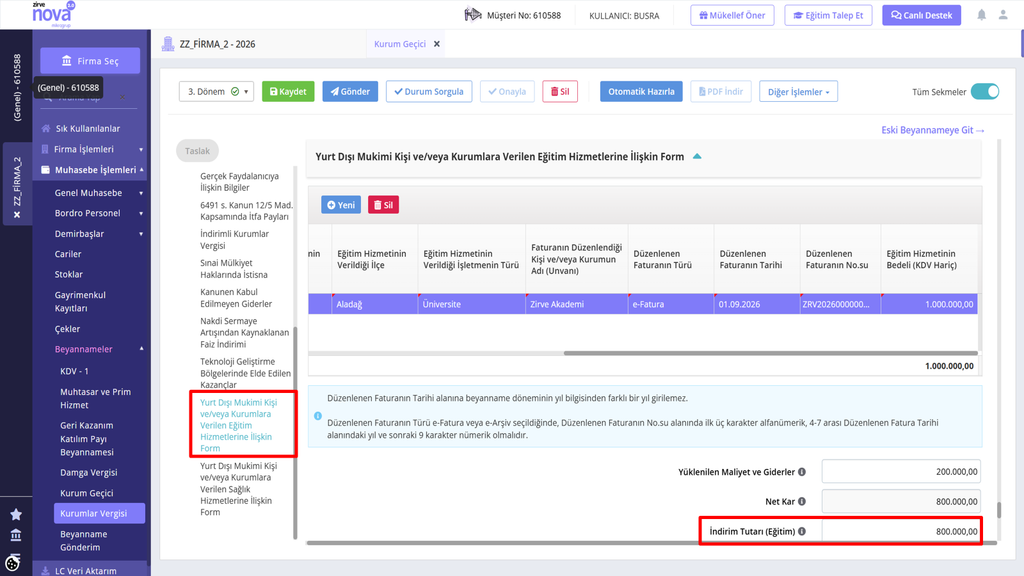
Task: Open Canlı Destek live support
Action: [921, 15]
